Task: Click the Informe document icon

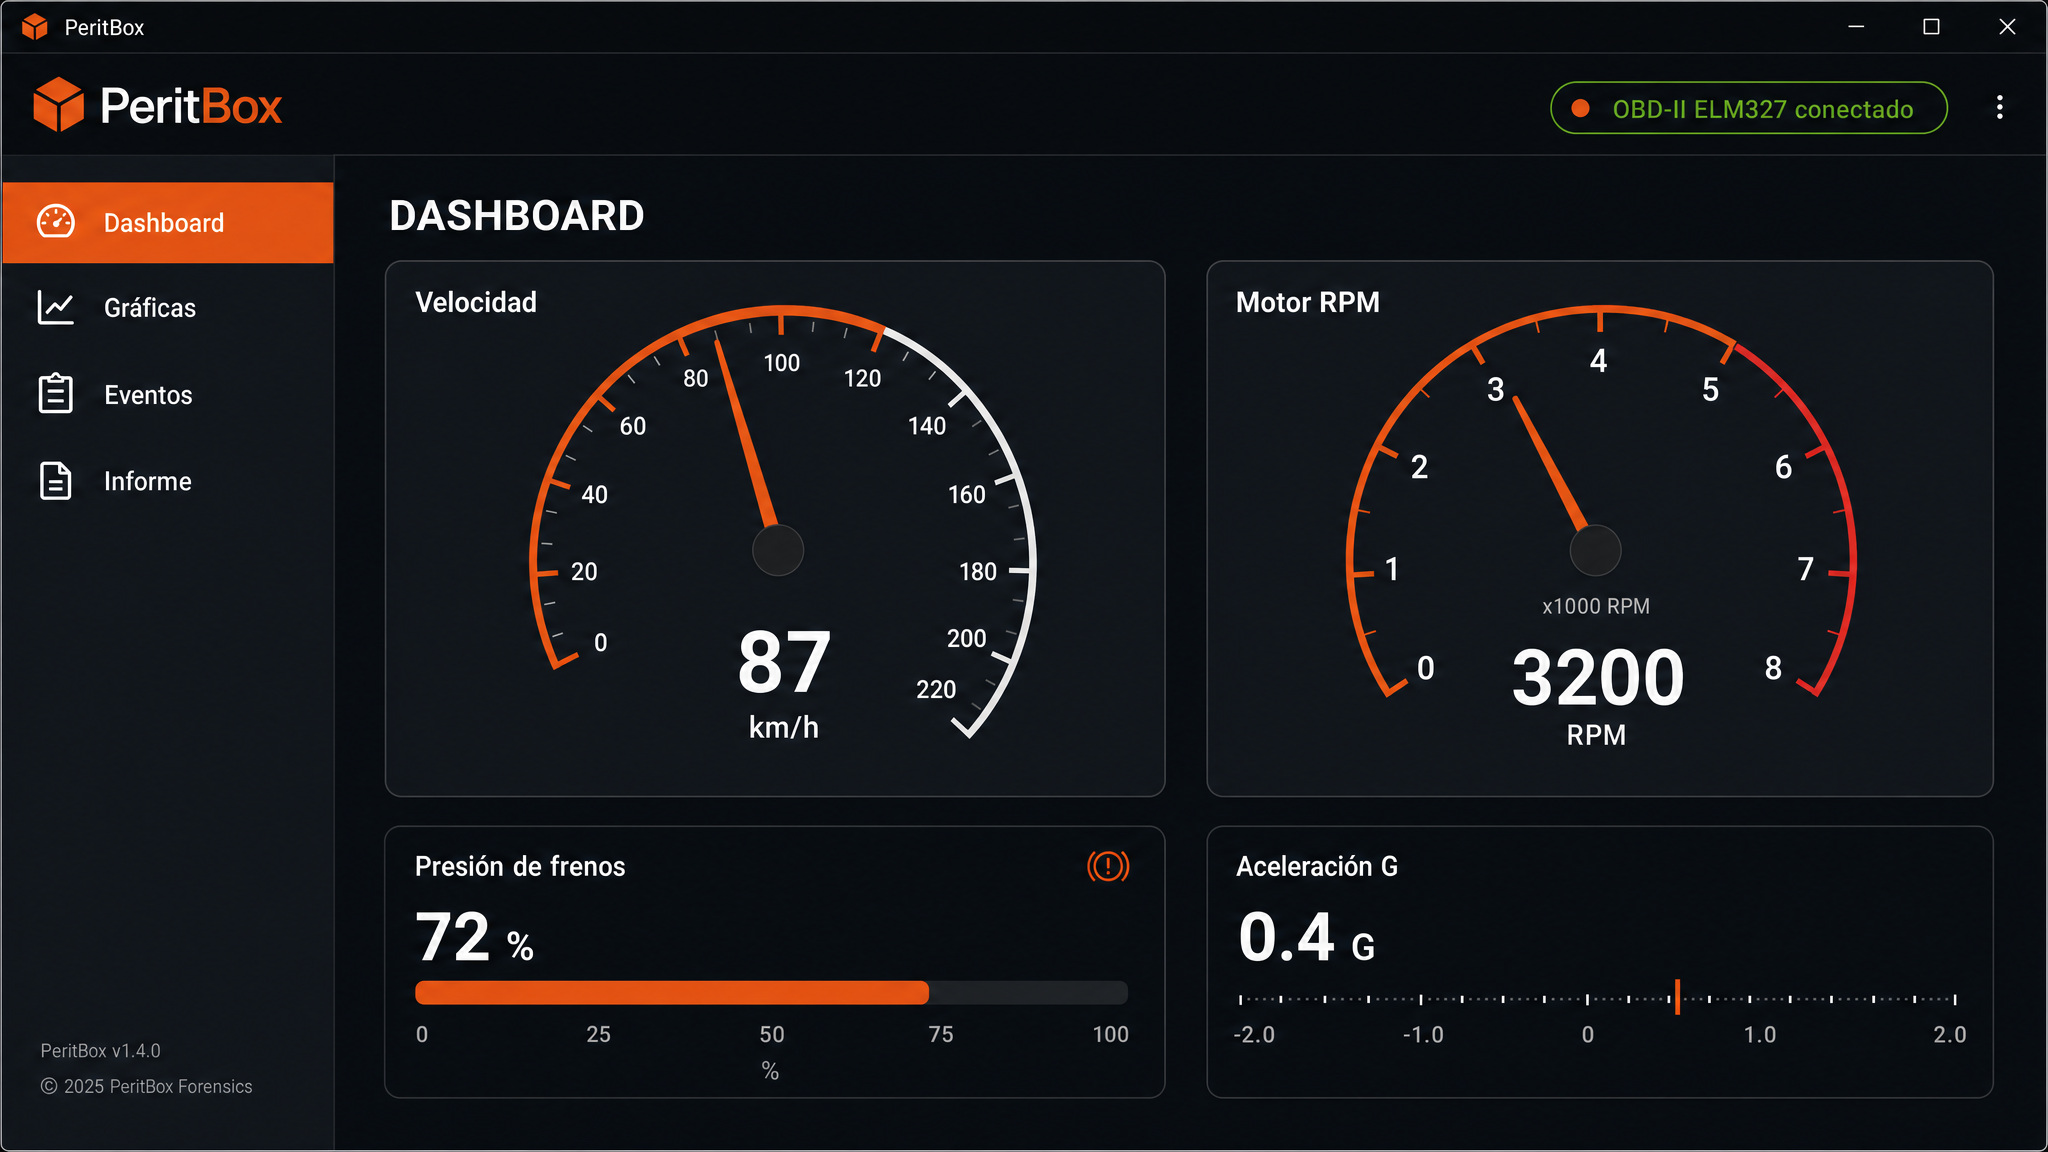Action: (56, 481)
